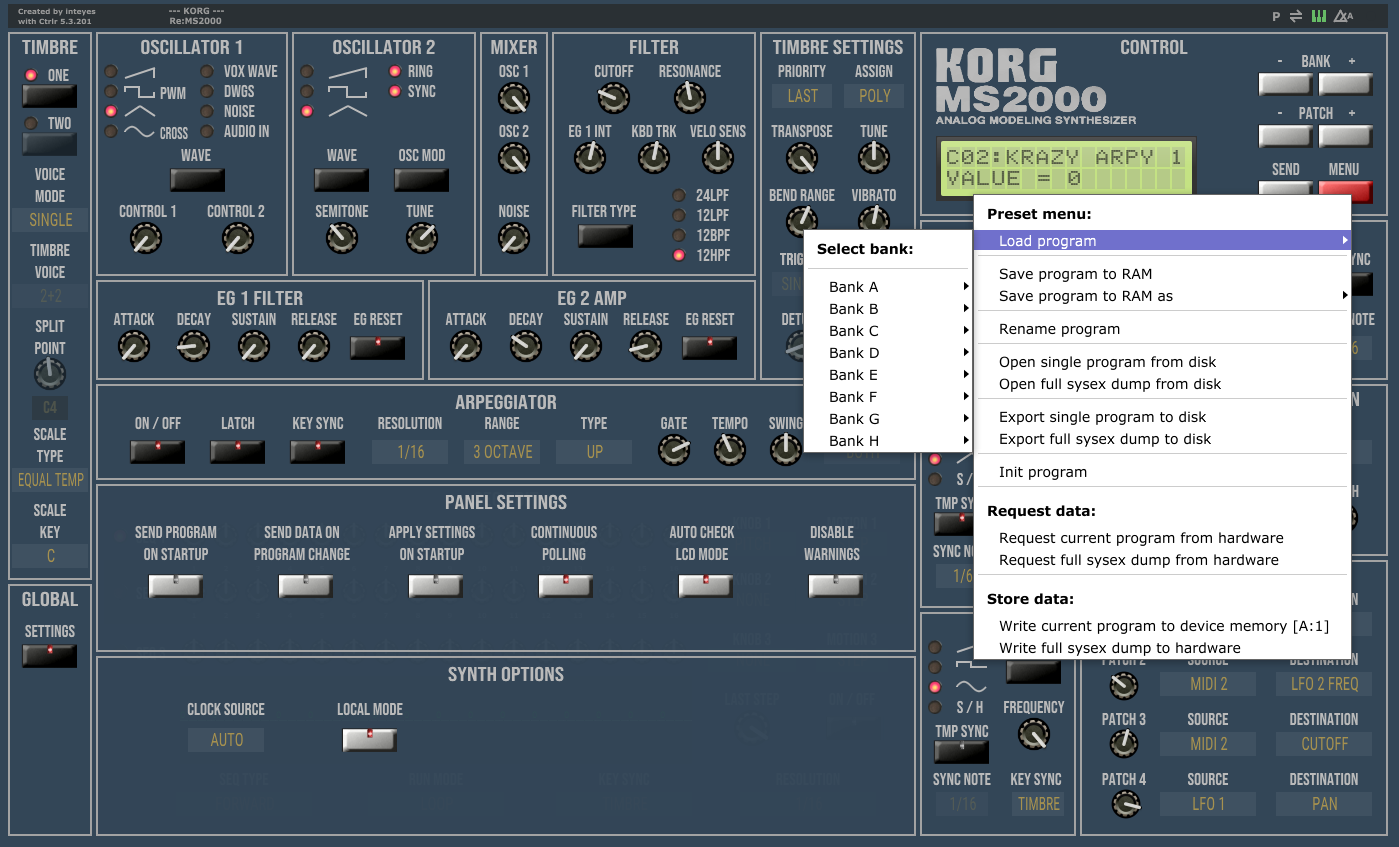
Task: Expand the Save program to RAM as submenu arrow
Action: pos(1345,296)
